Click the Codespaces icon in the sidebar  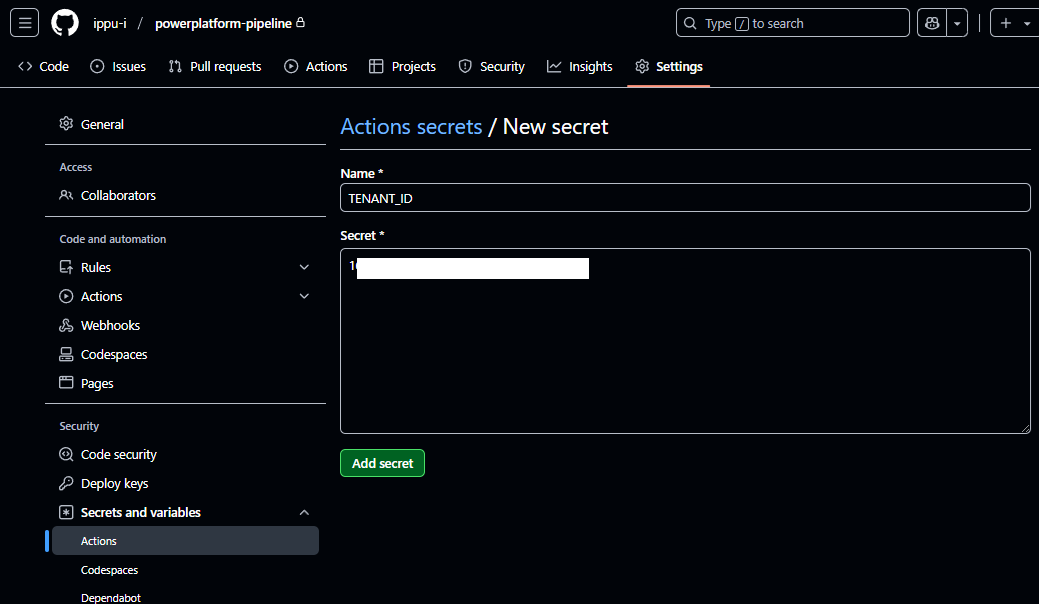point(64,354)
